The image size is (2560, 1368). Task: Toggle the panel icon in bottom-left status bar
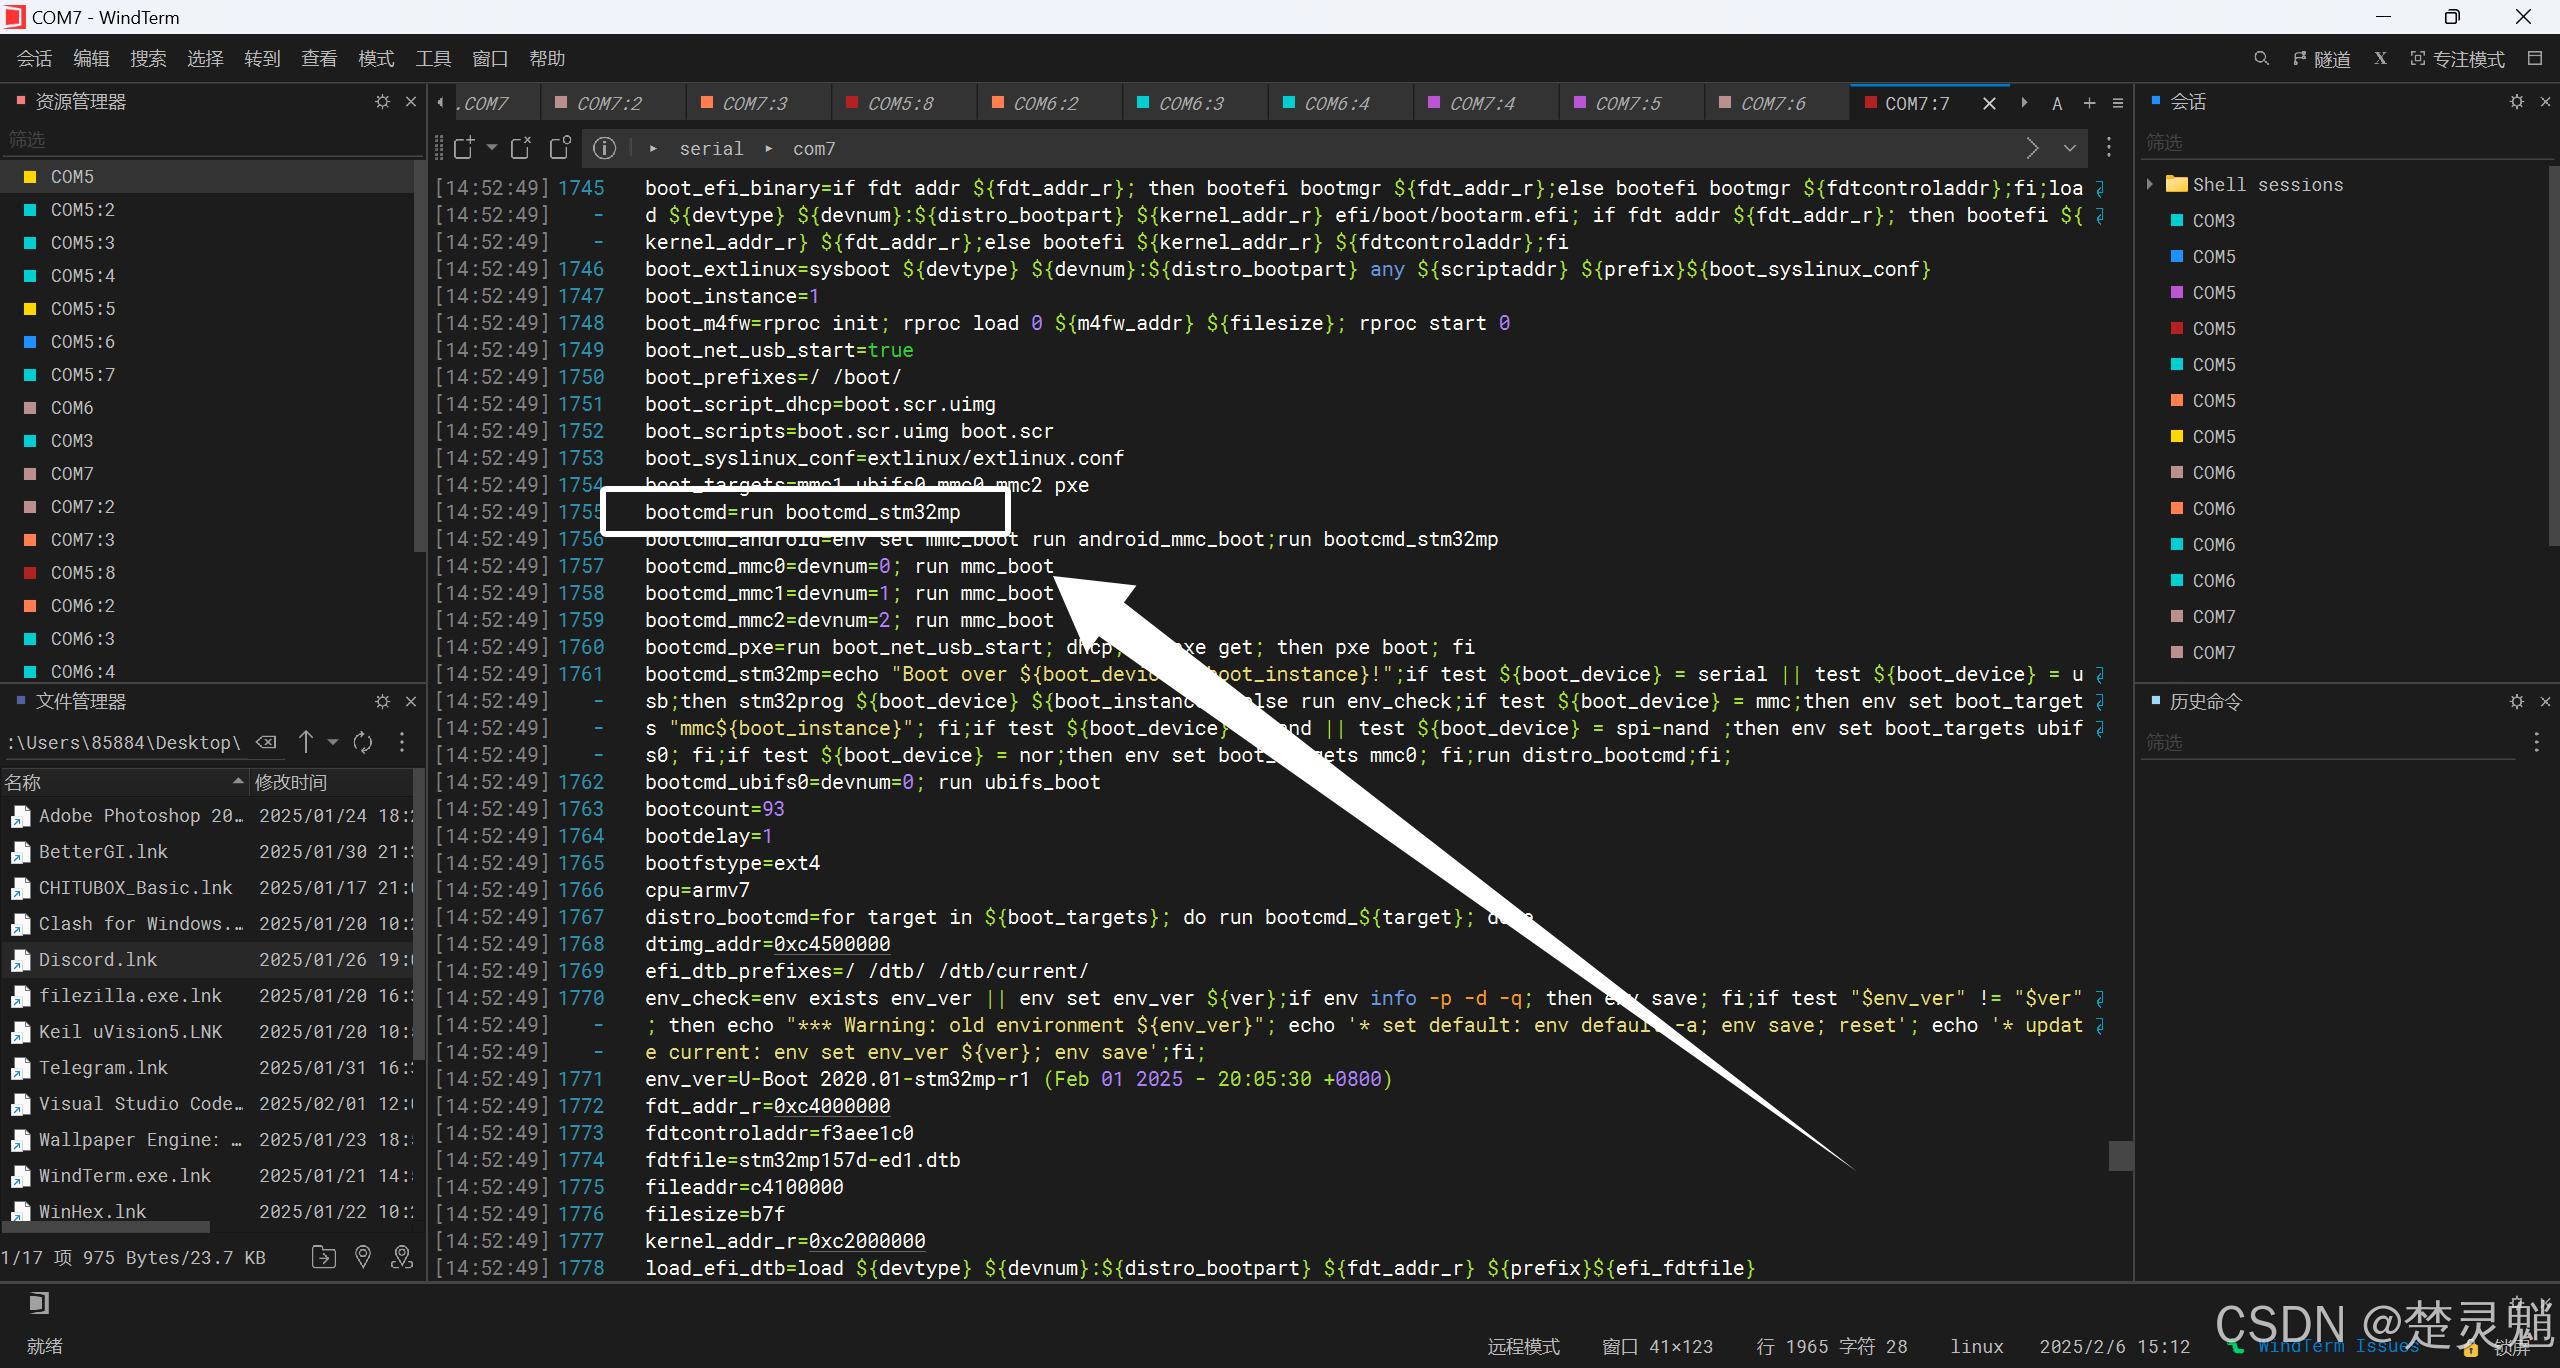(38, 1302)
